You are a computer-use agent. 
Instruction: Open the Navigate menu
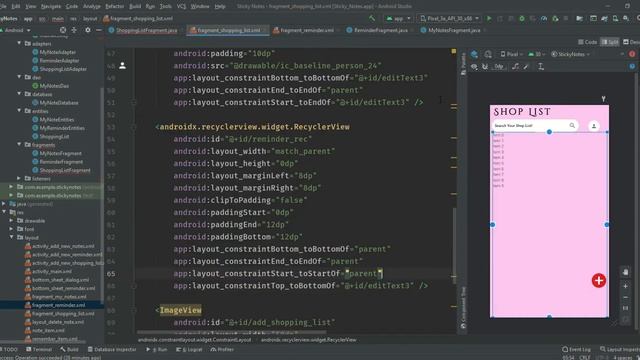51,6
